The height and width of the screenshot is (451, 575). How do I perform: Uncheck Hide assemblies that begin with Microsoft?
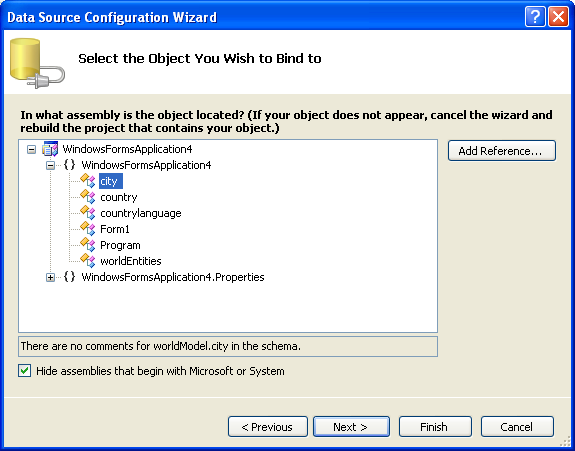click(x=25, y=371)
